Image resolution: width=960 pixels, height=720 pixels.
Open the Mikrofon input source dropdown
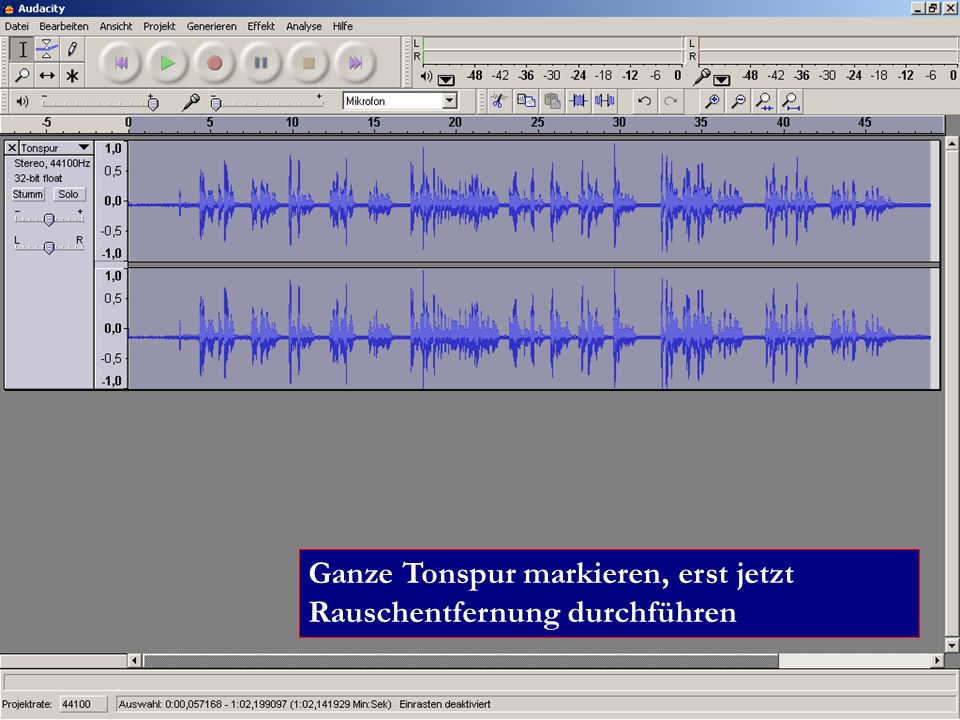[x=450, y=101]
